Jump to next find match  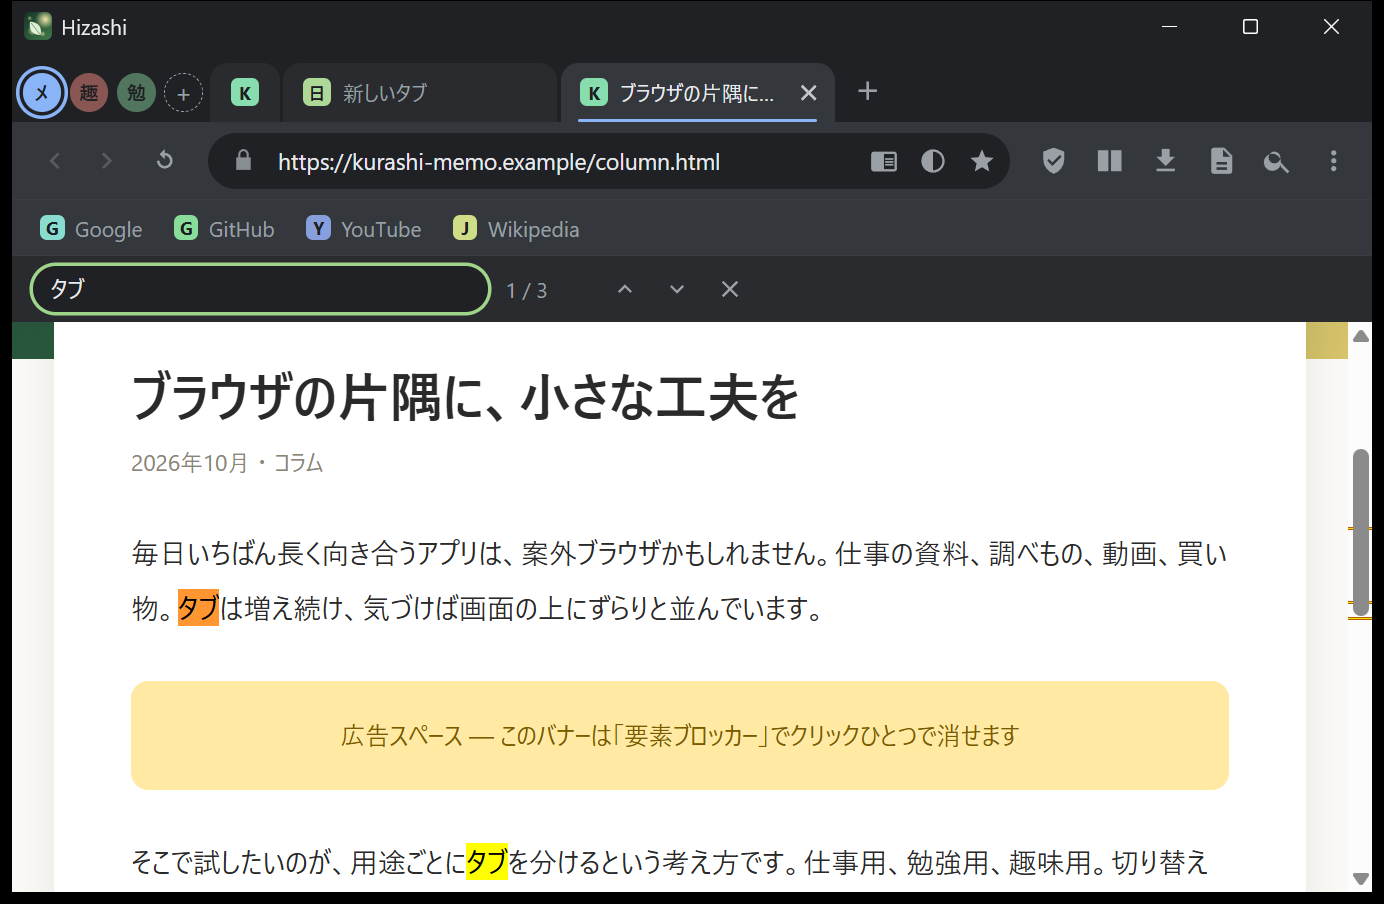coord(677,289)
